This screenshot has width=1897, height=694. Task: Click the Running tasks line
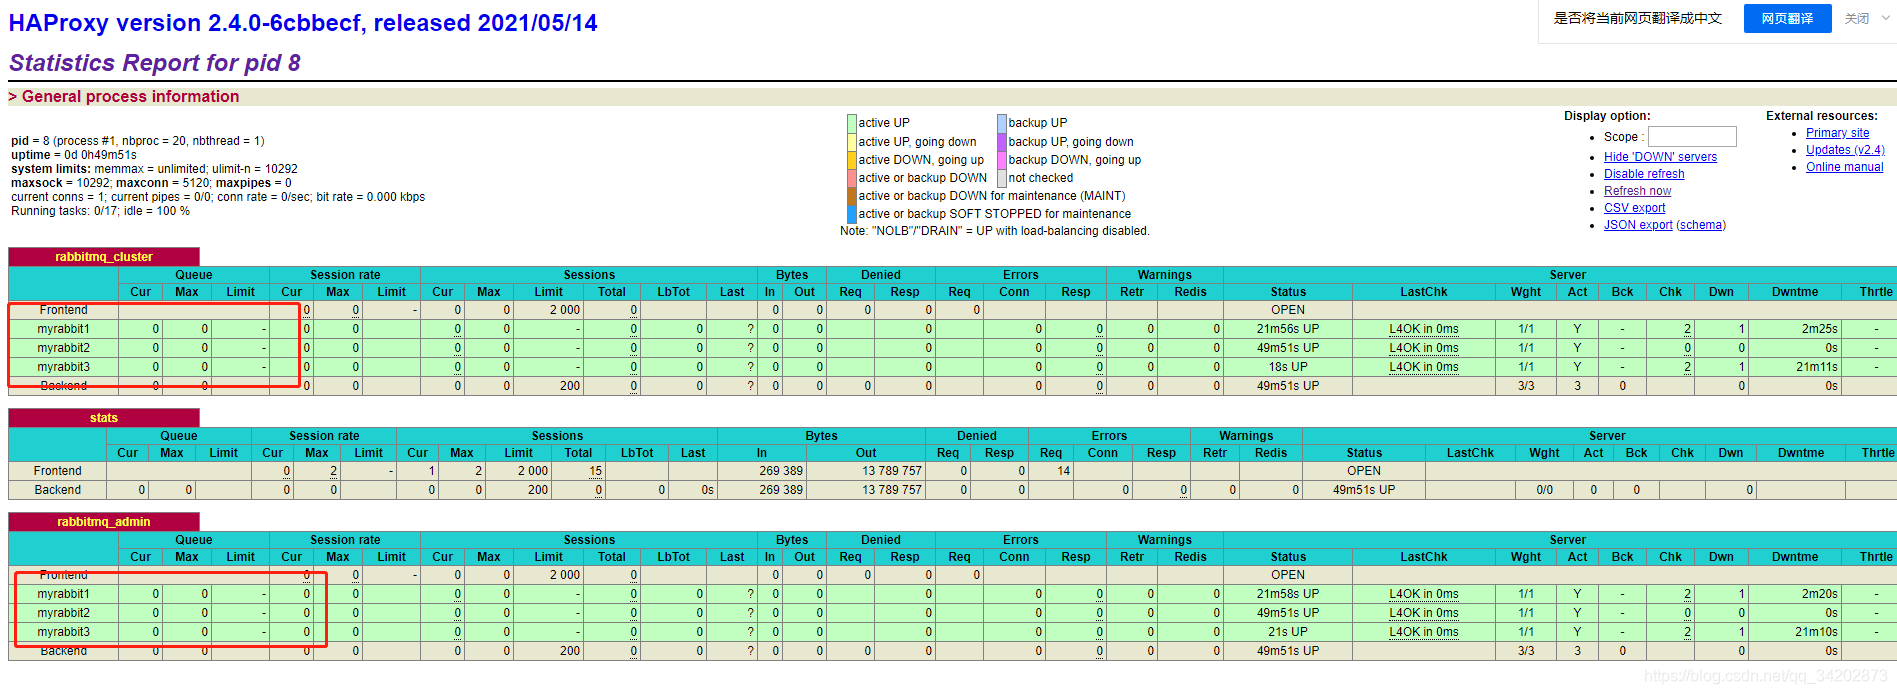[x=100, y=211]
